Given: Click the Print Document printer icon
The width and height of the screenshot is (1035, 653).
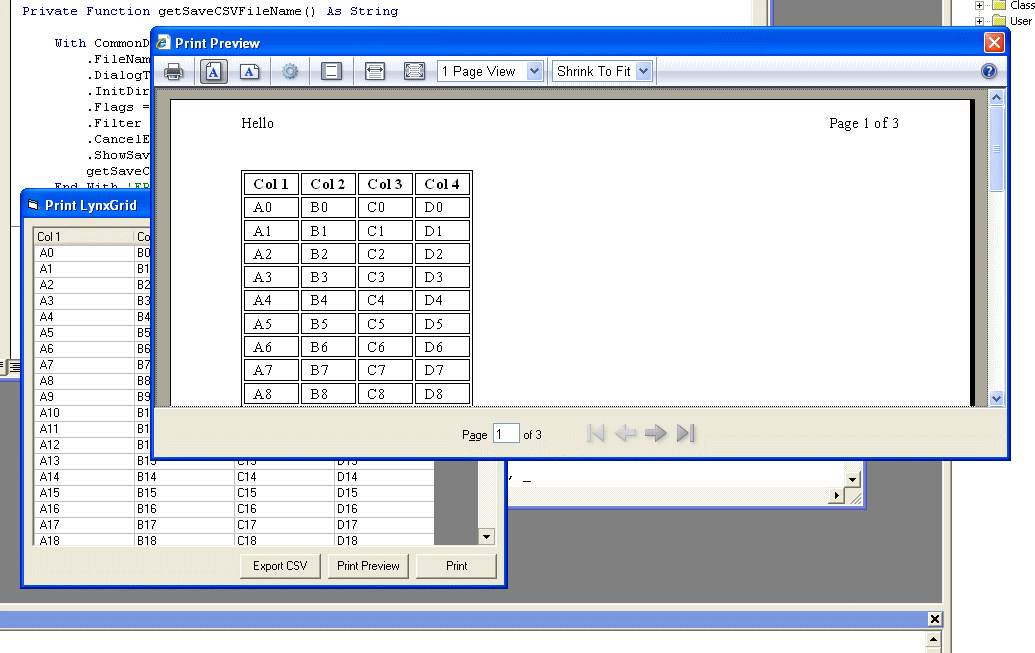Looking at the screenshot, I should [x=174, y=72].
